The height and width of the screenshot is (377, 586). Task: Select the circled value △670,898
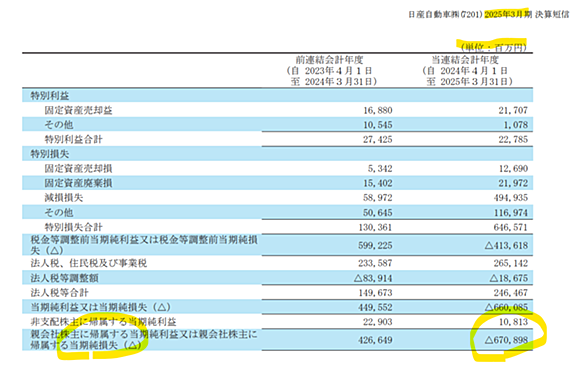pos(506,340)
